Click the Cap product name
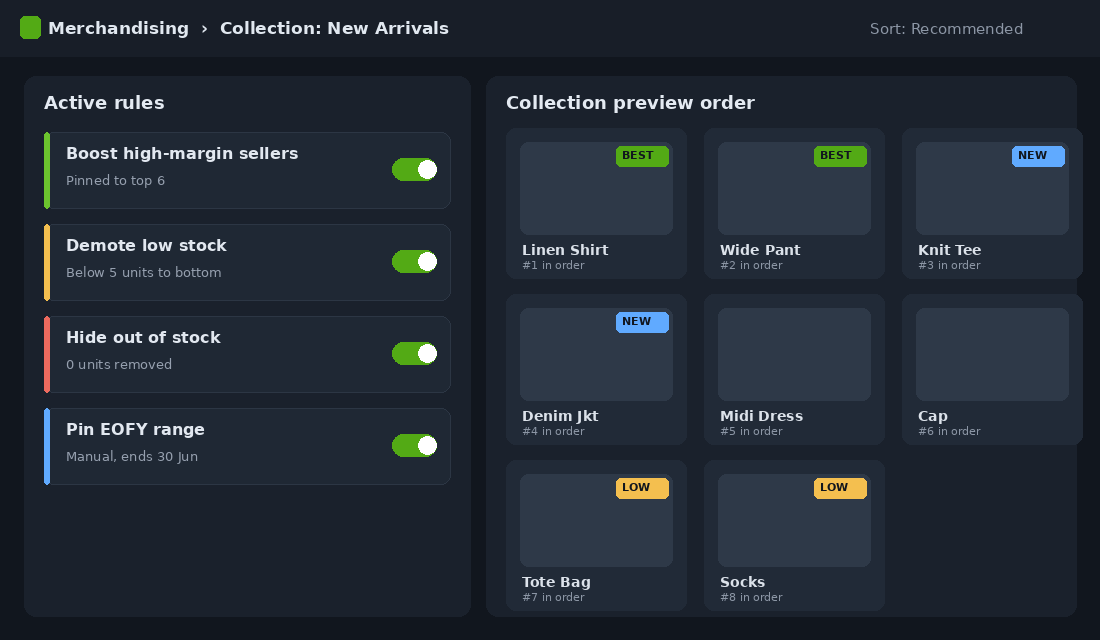 point(932,416)
